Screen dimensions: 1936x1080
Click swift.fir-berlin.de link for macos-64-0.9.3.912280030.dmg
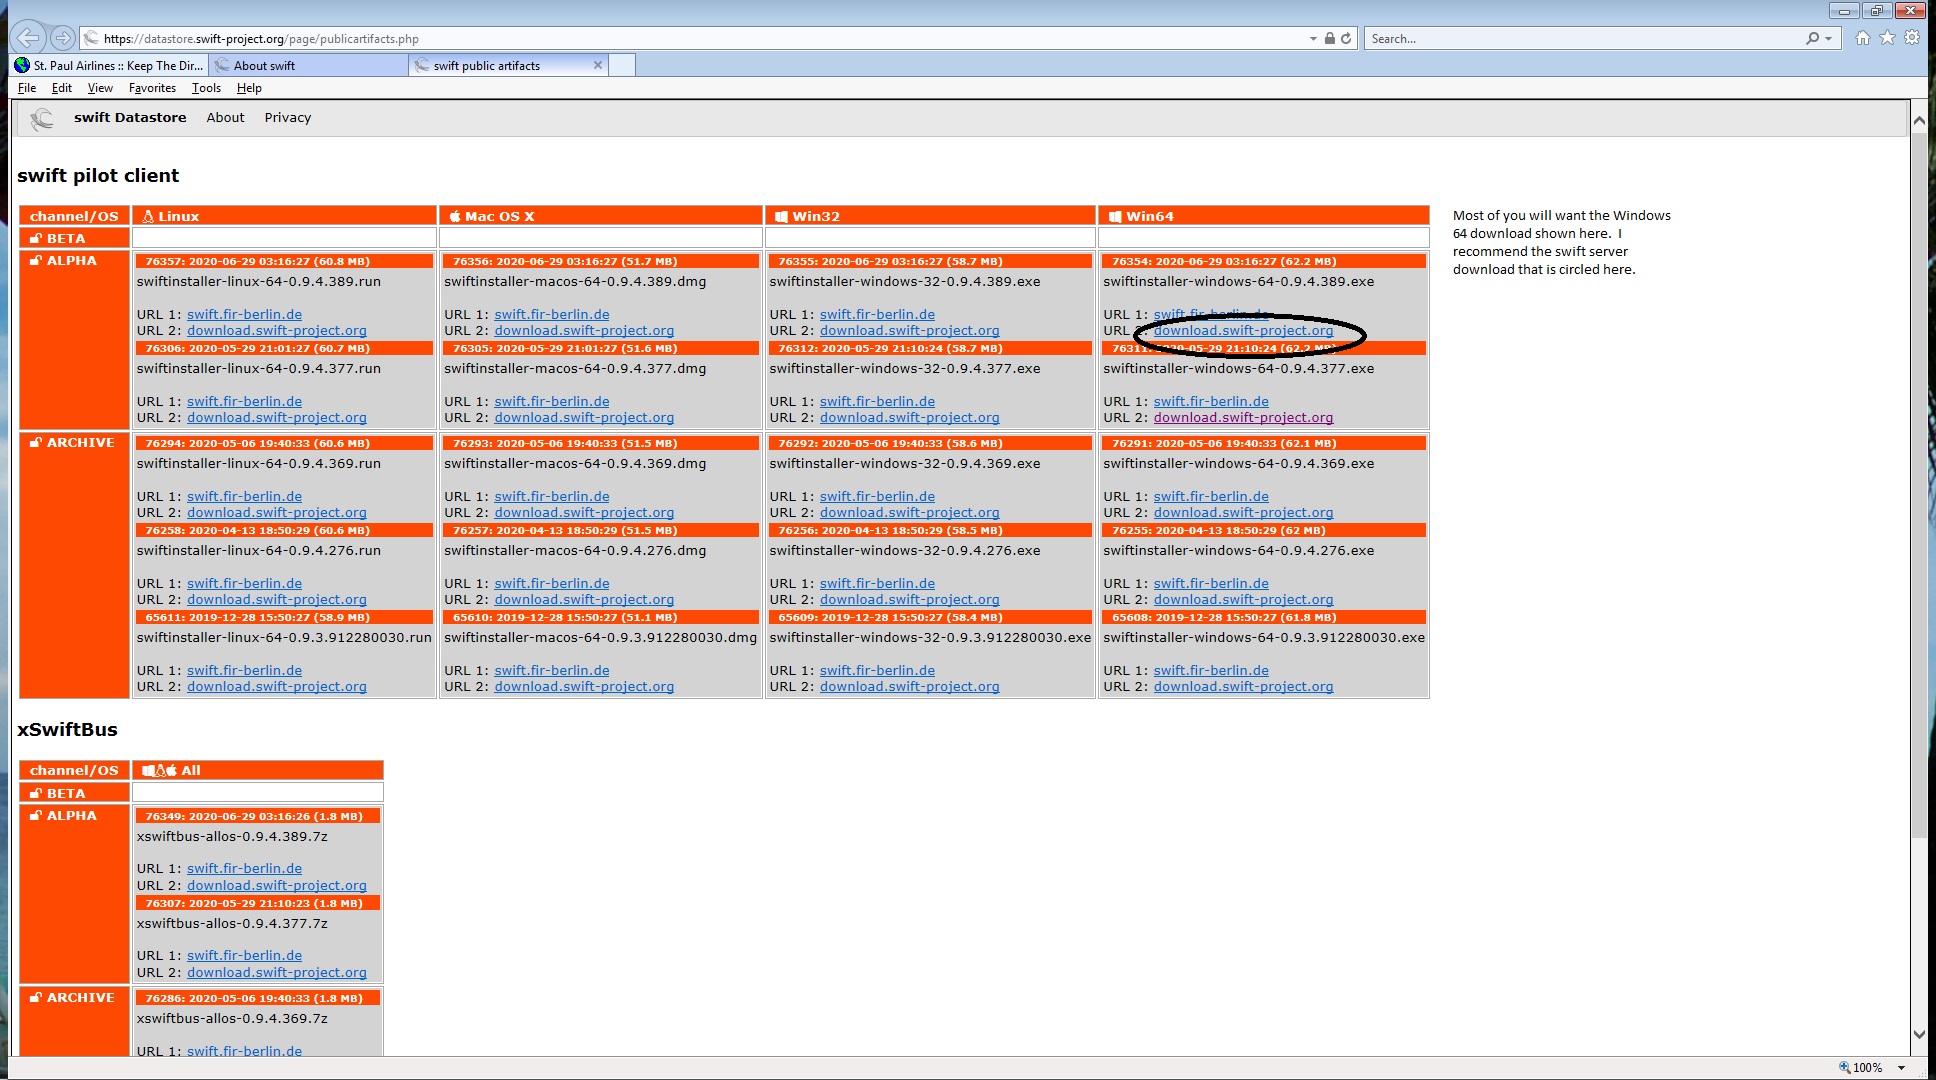point(552,670)
